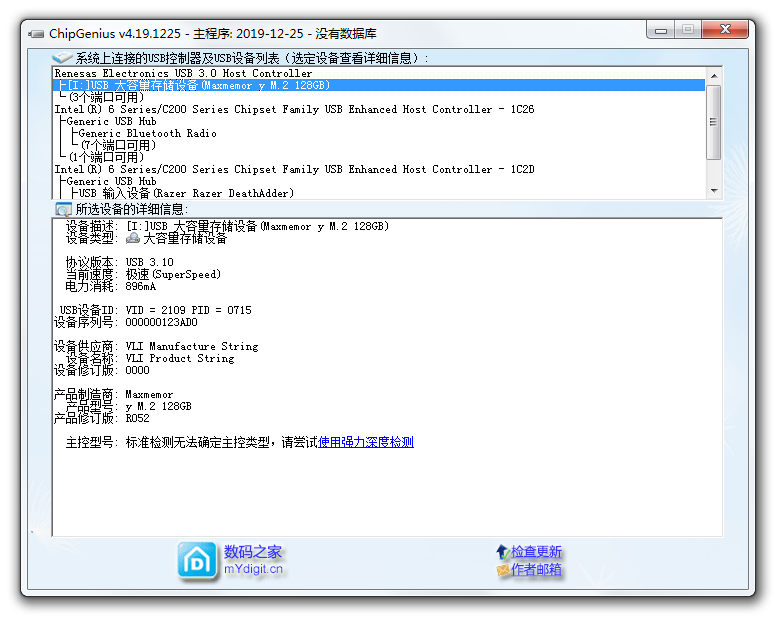The width and height of the screenshot is (775, 618).
Task: Click the check update arrow icon
Action: pos(502,552)
